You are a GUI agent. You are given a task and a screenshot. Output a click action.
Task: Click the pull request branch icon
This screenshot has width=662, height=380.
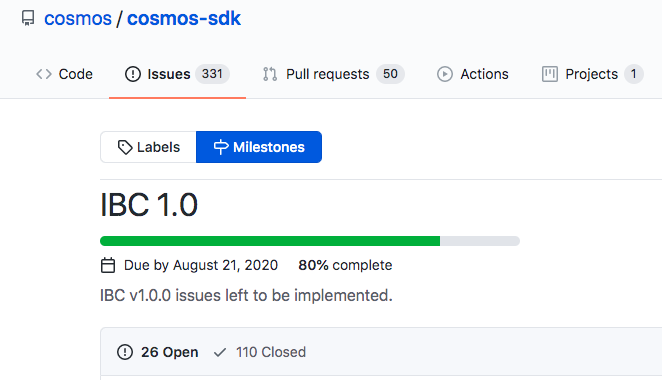coord(270,74)
